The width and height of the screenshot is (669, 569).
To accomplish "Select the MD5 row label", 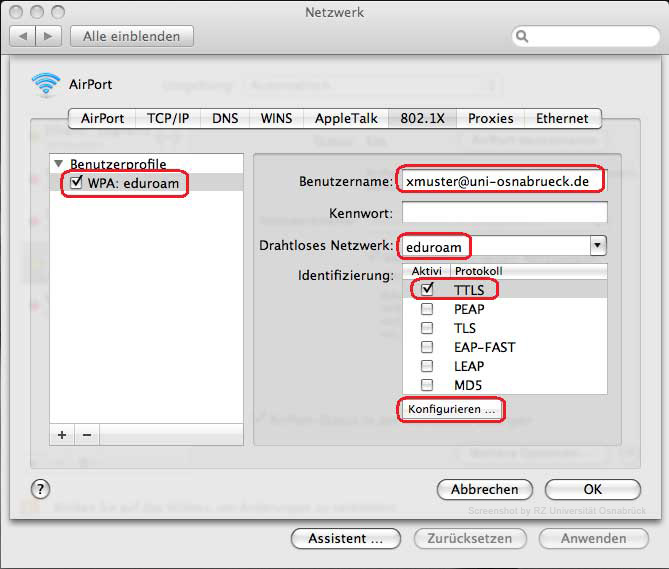I will 468,385.
